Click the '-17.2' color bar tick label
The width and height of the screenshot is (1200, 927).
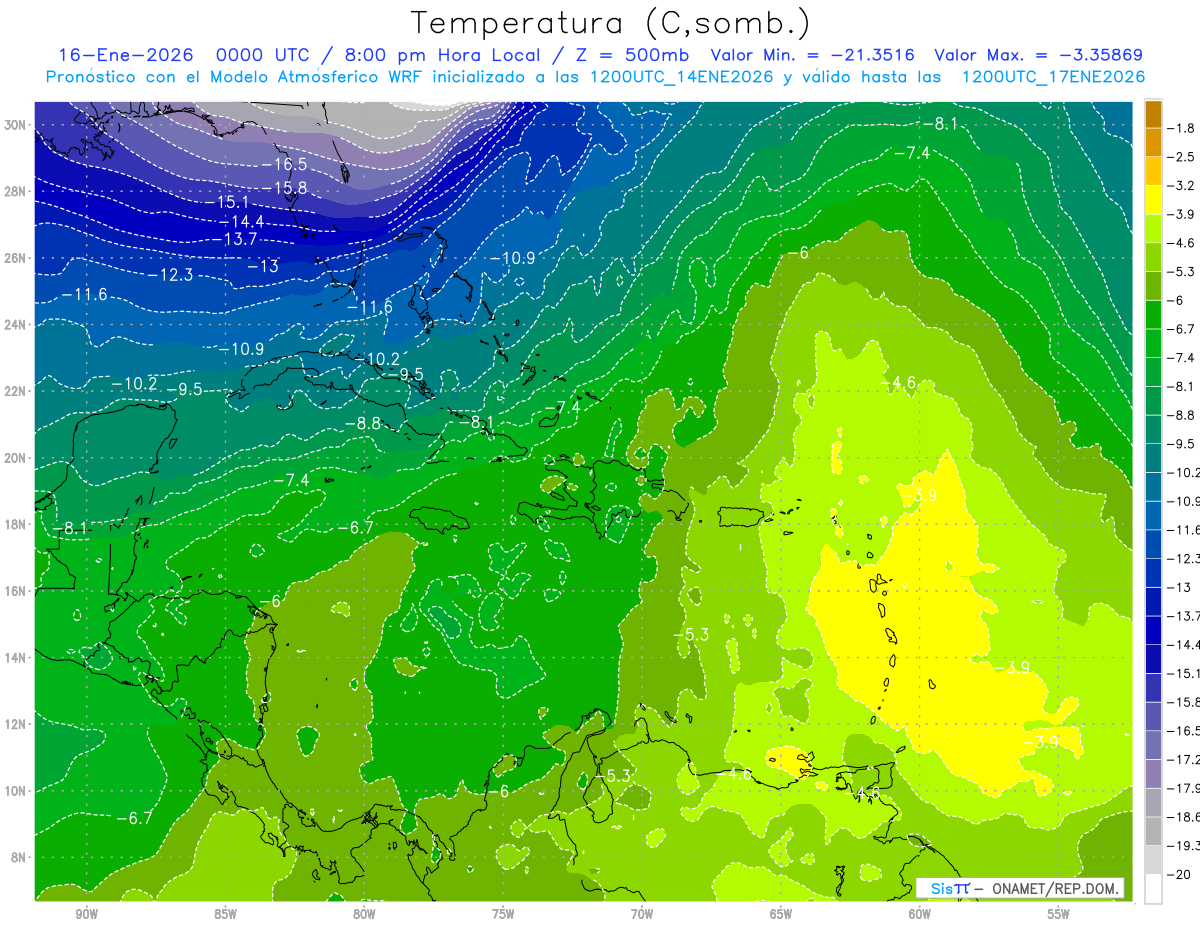coord(1184,760)
